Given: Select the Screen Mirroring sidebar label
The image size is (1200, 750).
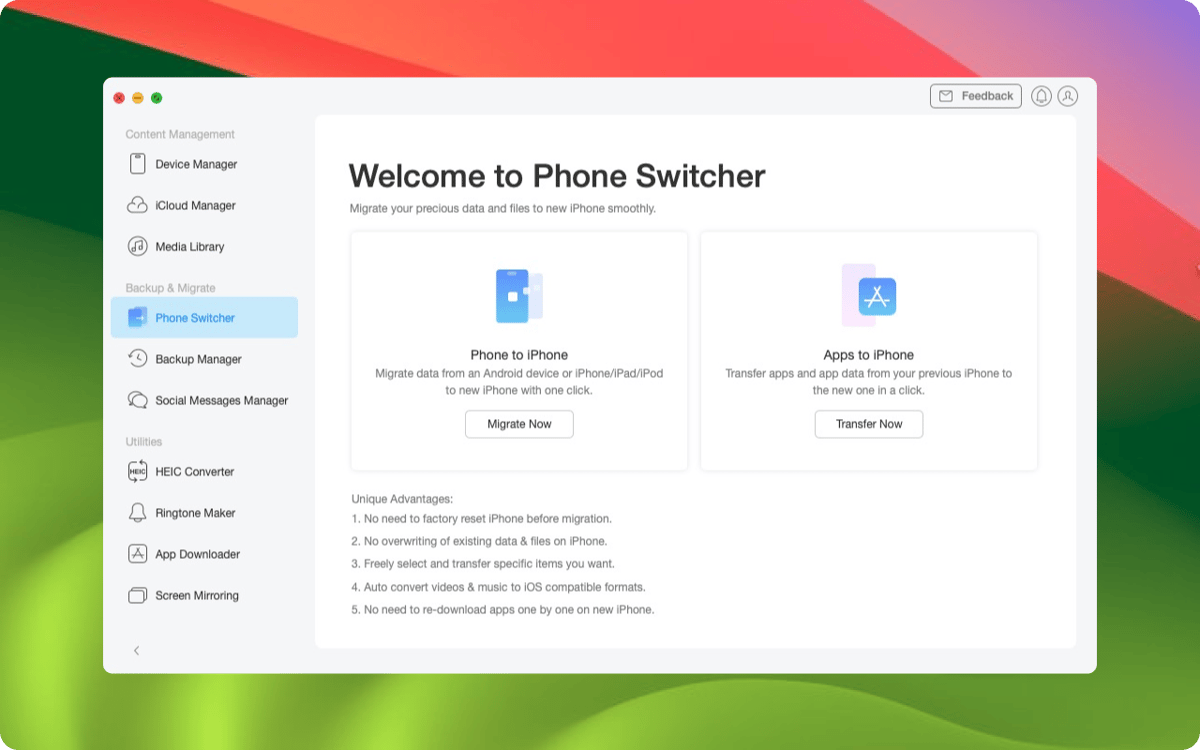Looking at the screenshot, I should click(197, 595).
